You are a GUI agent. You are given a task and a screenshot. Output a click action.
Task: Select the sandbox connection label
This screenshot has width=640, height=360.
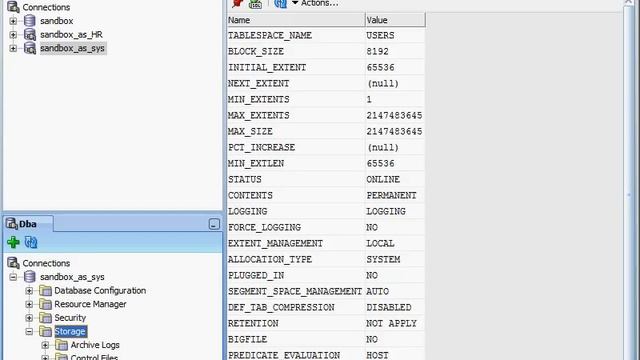pos(56,21)
